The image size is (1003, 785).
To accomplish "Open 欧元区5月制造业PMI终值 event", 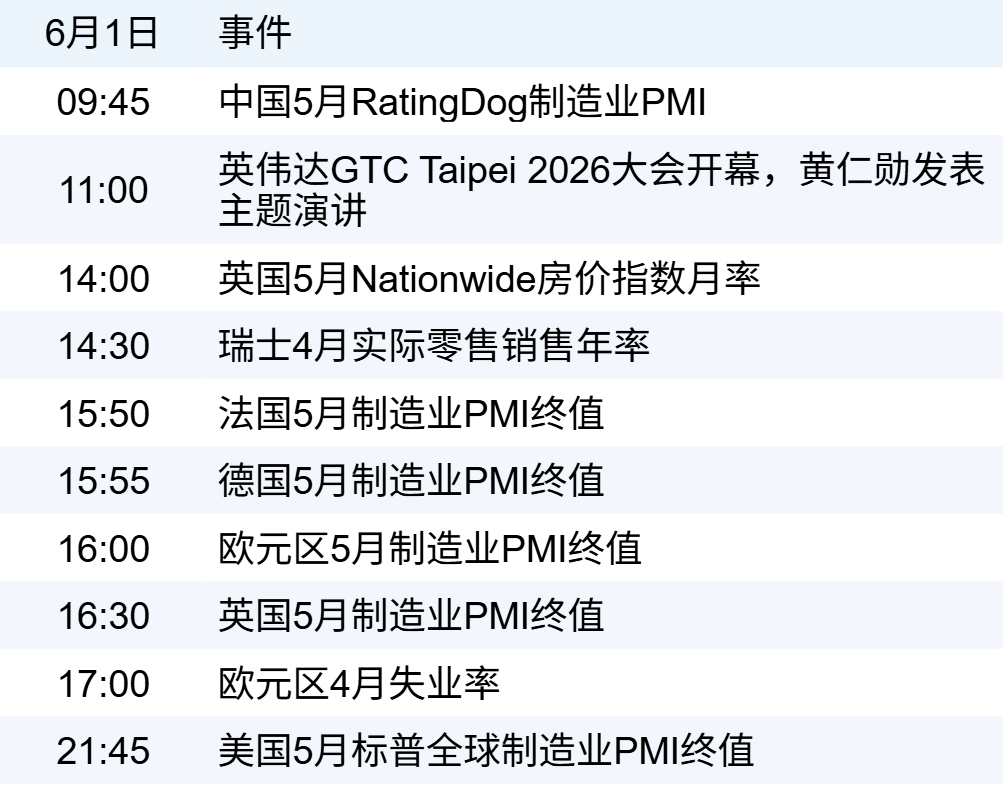I will tap(430, 548).
